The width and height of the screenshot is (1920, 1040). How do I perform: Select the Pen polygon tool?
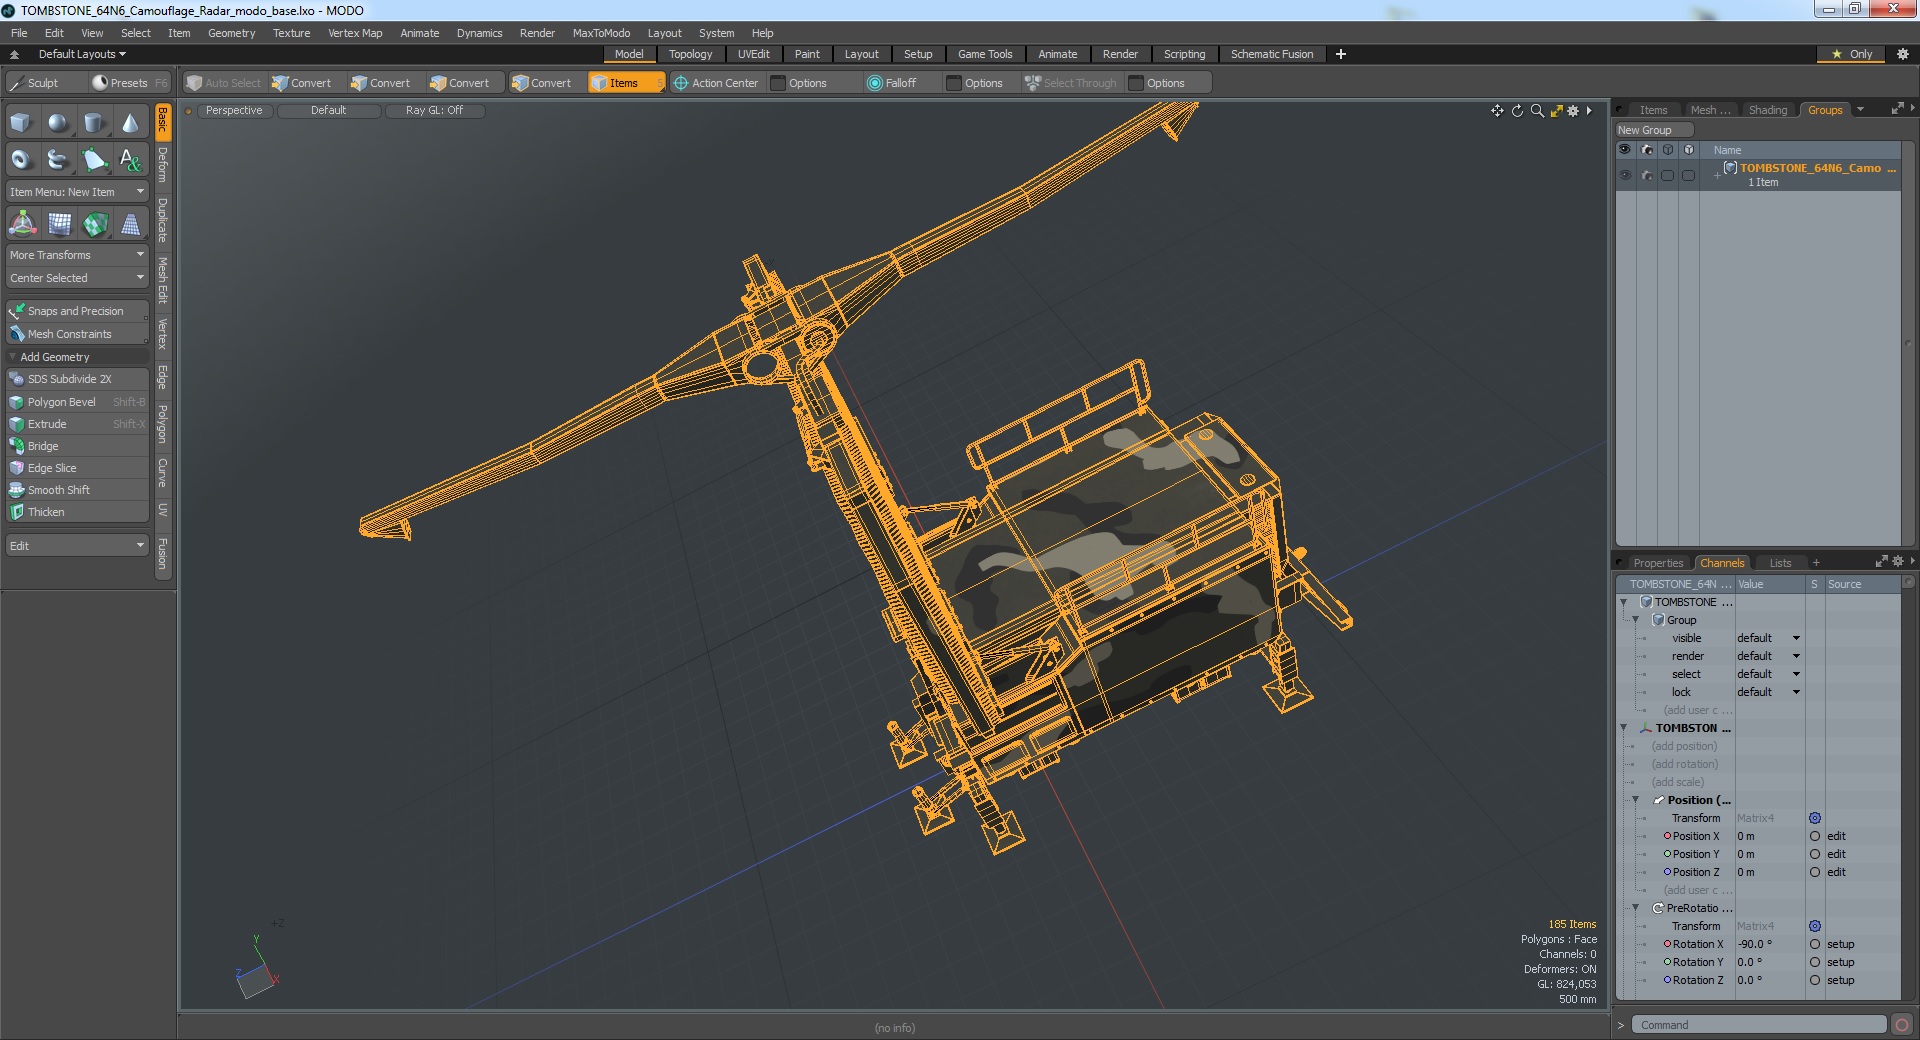point(94,159)
